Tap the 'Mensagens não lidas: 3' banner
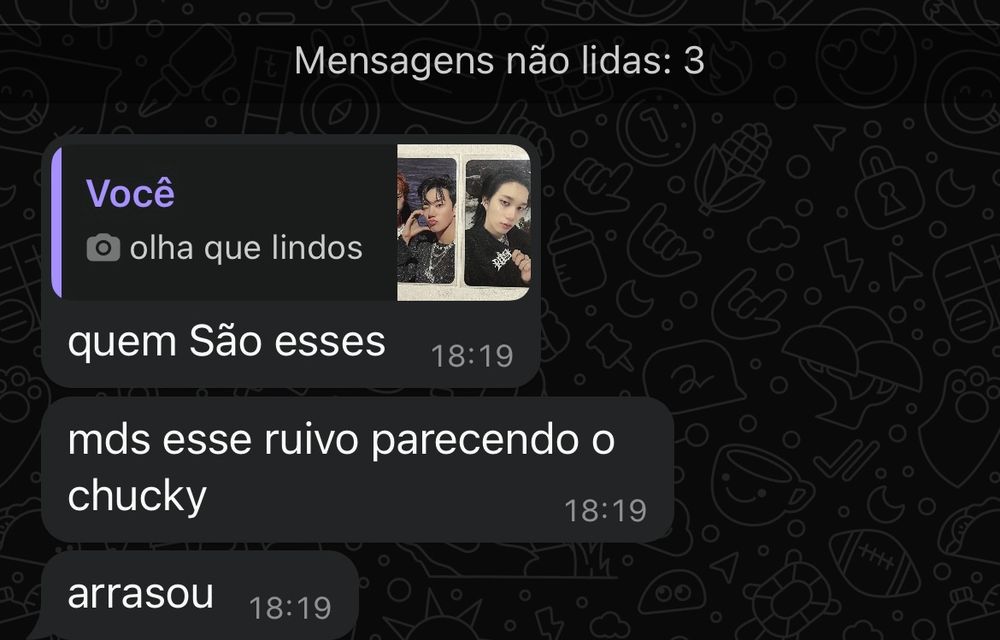Viewport: 1000px width, 640px height. pos(499,61)
